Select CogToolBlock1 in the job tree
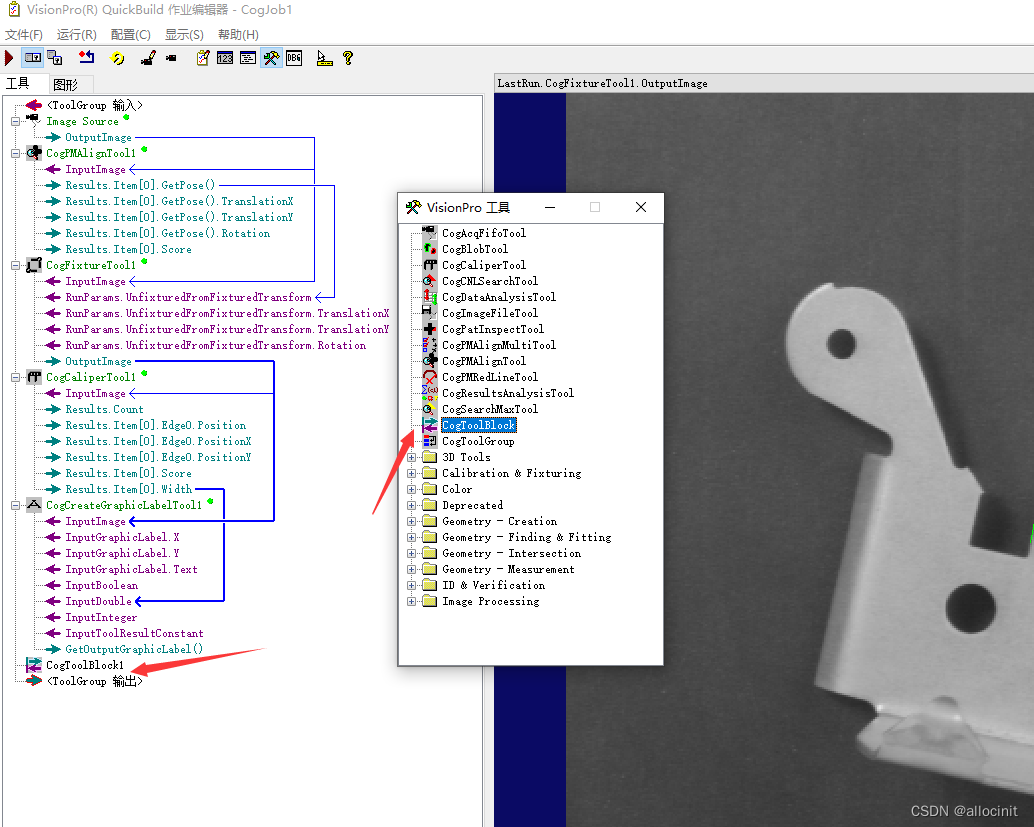This screenshot has width=1034, height=827. pyautogui.click(x=85, y=665)
